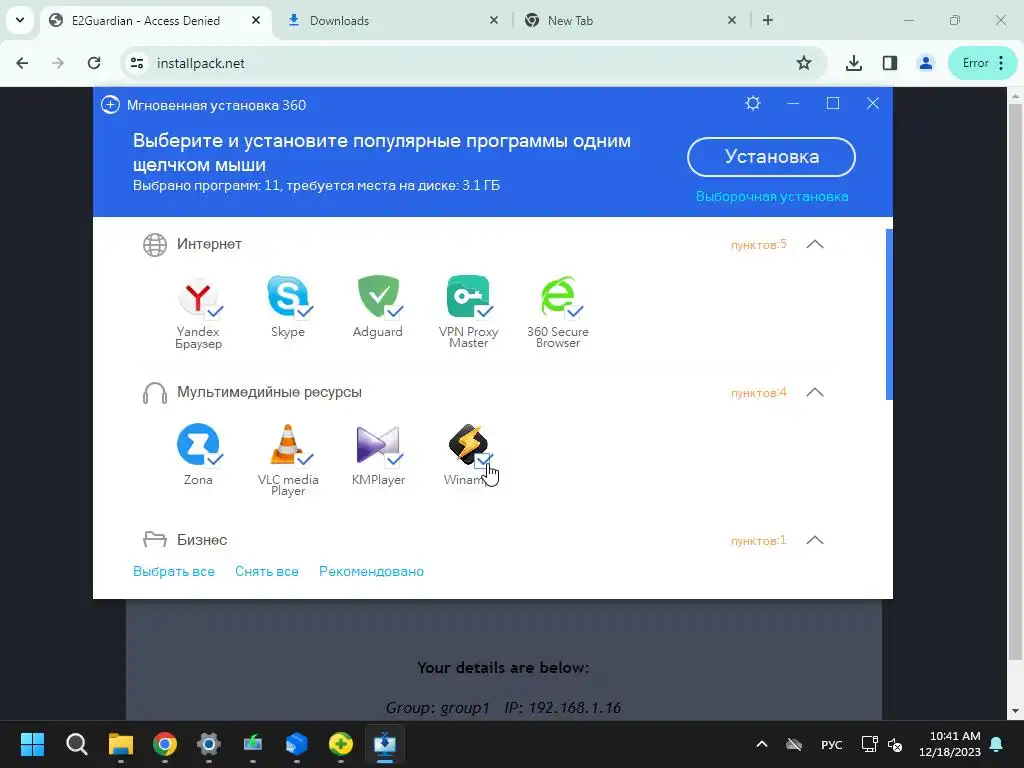The height and width of the screenshot is (768, 1024).
Task: Click headphones icon beside Мультимедийные ресурсы
Action: pyautogui.click(x=155, y=393)
